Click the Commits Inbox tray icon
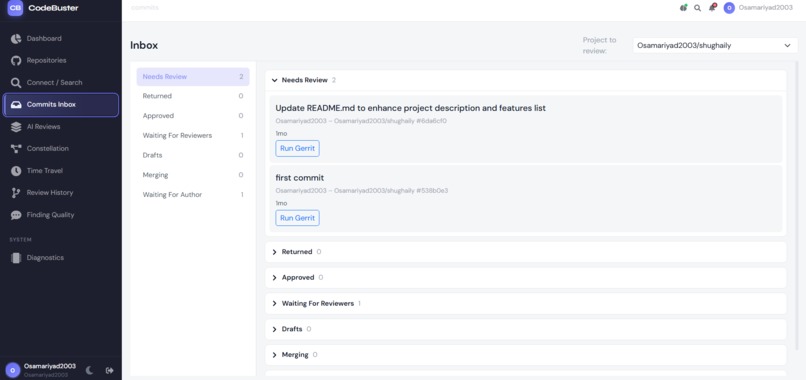Screen dimensions: 806x380 pyautogui.click(x=16, y=105)
